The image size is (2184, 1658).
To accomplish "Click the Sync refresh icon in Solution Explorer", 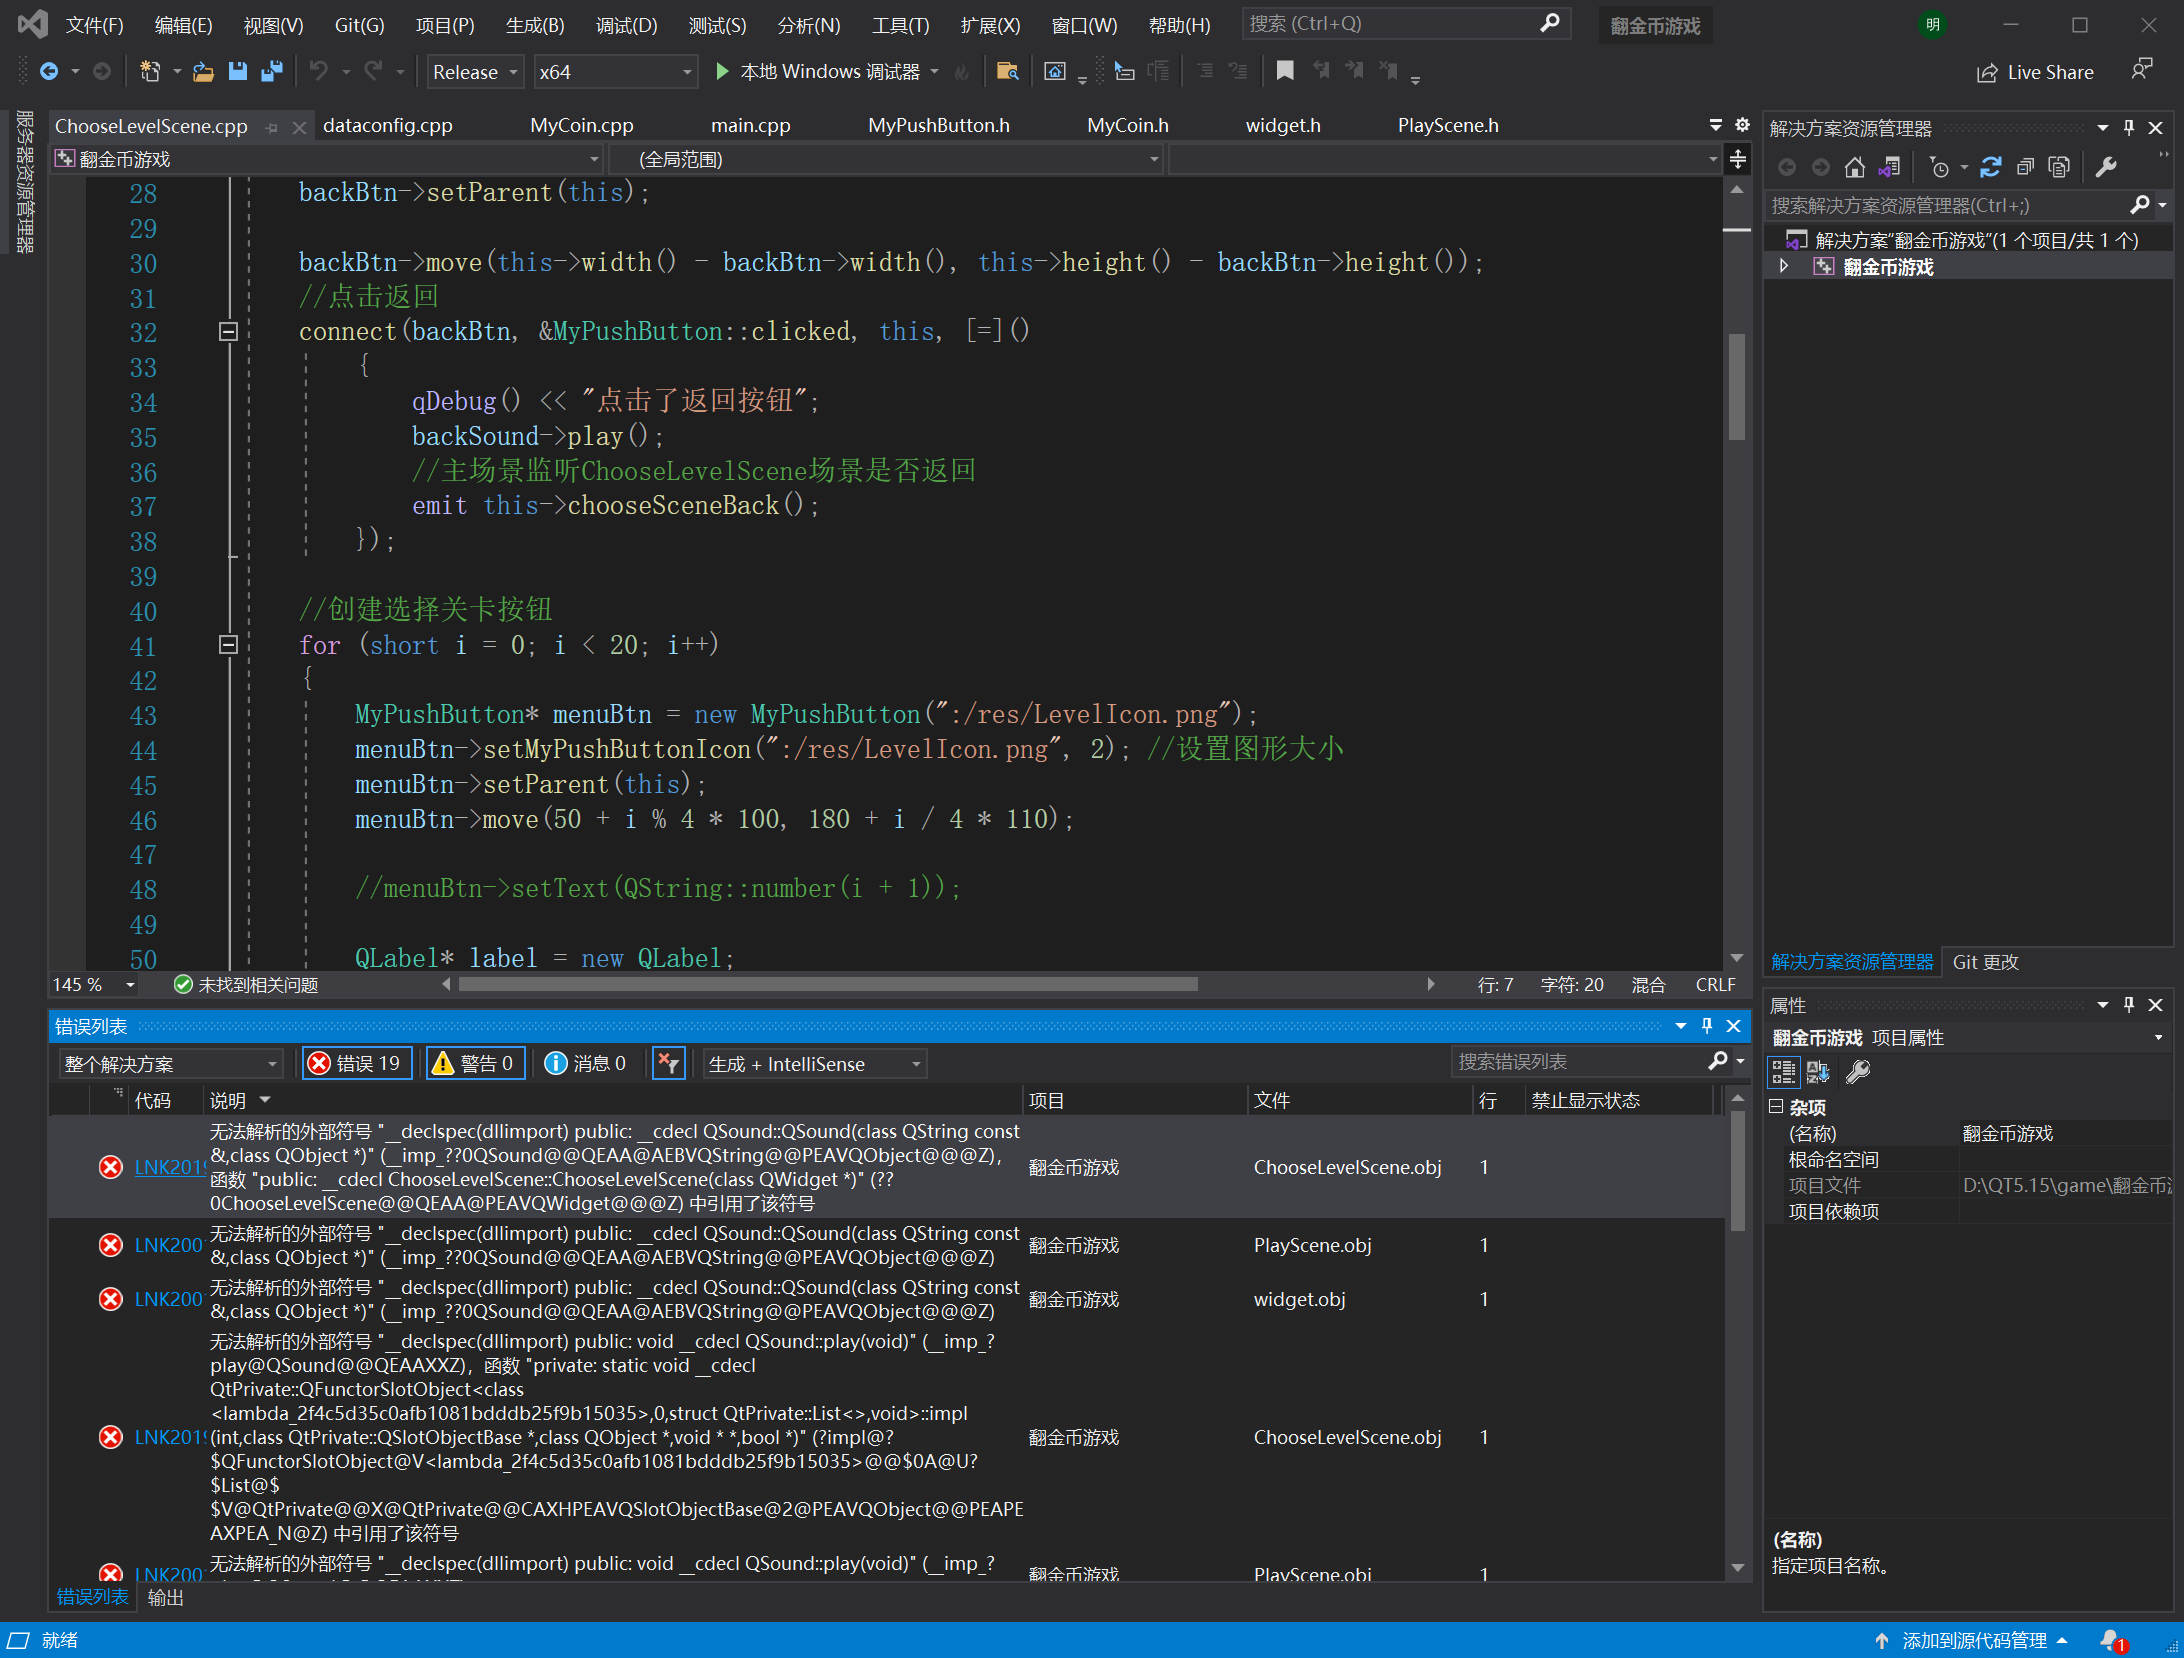I will pyautogui.click(x=1991, y=167).
